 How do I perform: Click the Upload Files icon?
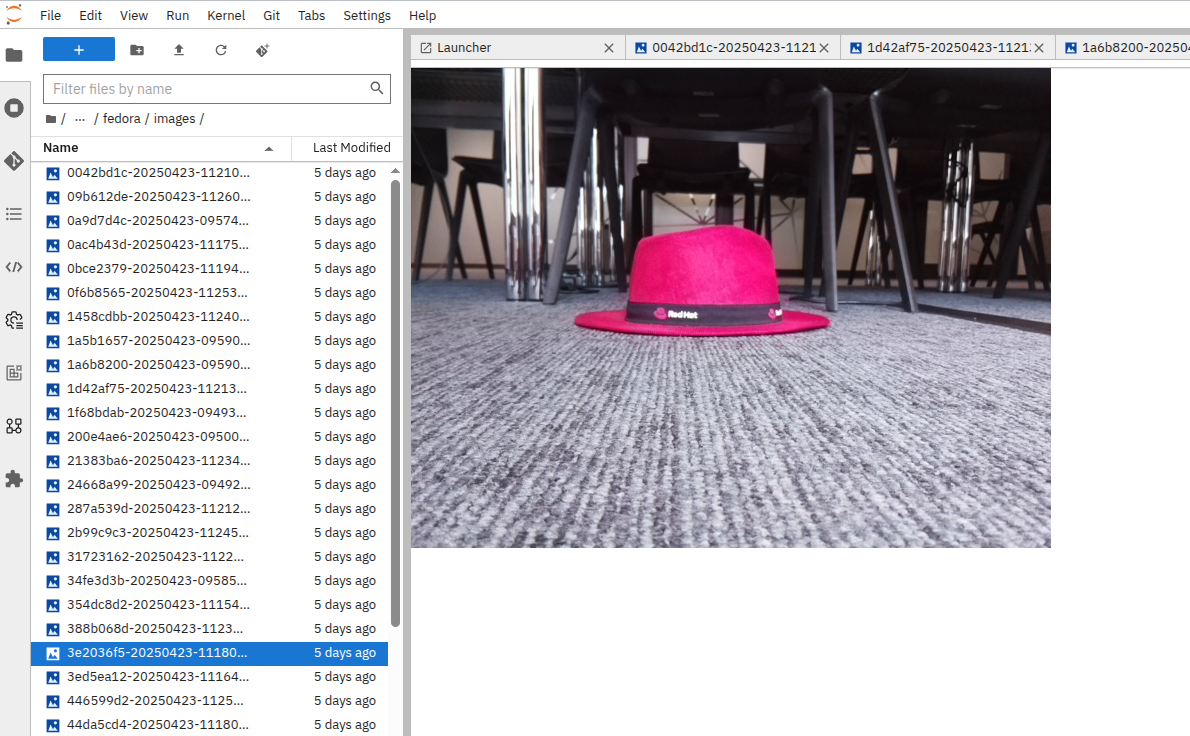179,50
